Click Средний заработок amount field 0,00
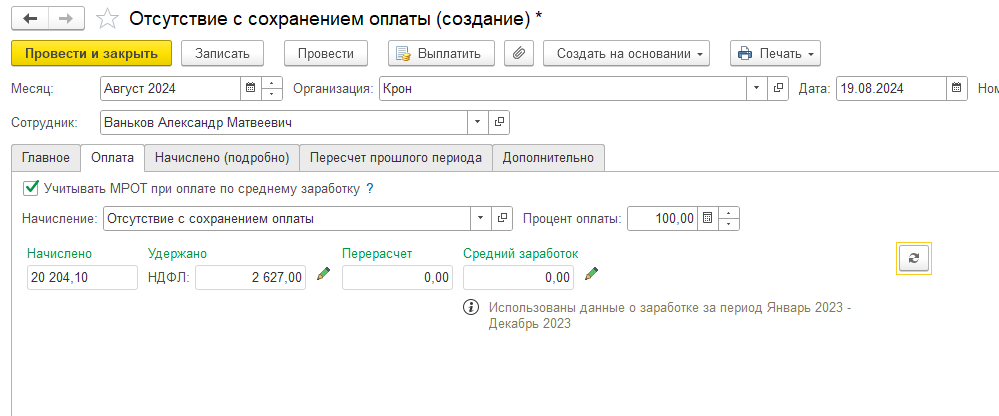The width and height of the screenshot is (999, 416). point(519,278)
